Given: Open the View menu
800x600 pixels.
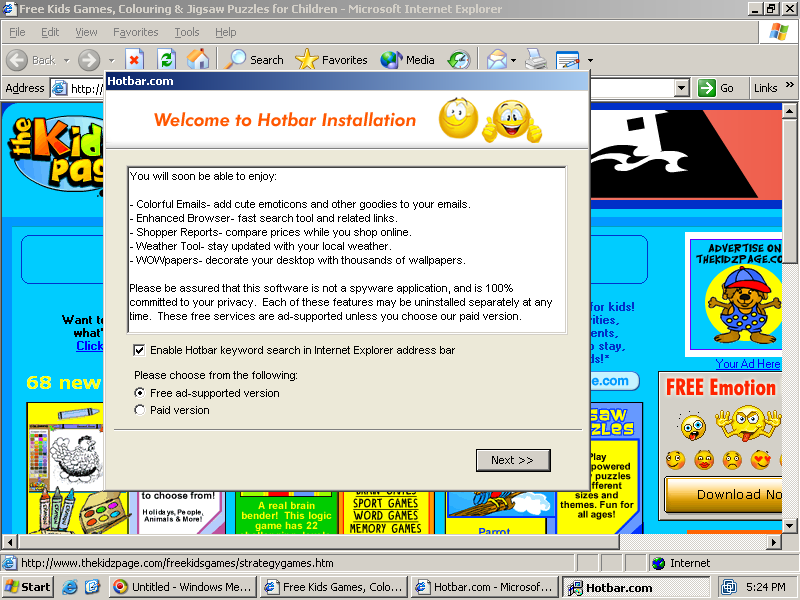Looking at the screenshot, I should pos(86,32).
